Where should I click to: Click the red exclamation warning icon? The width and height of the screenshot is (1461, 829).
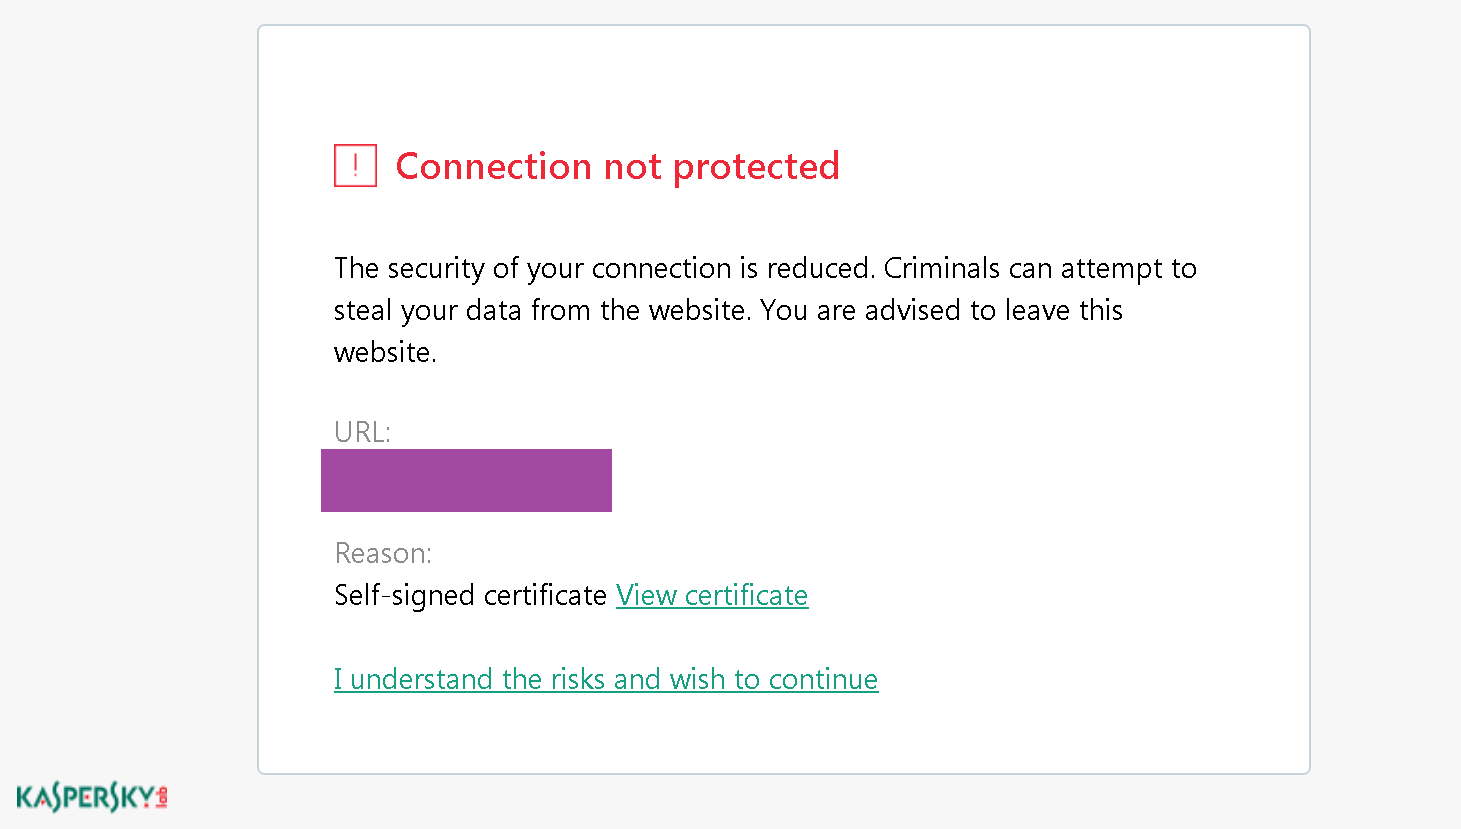355,165
